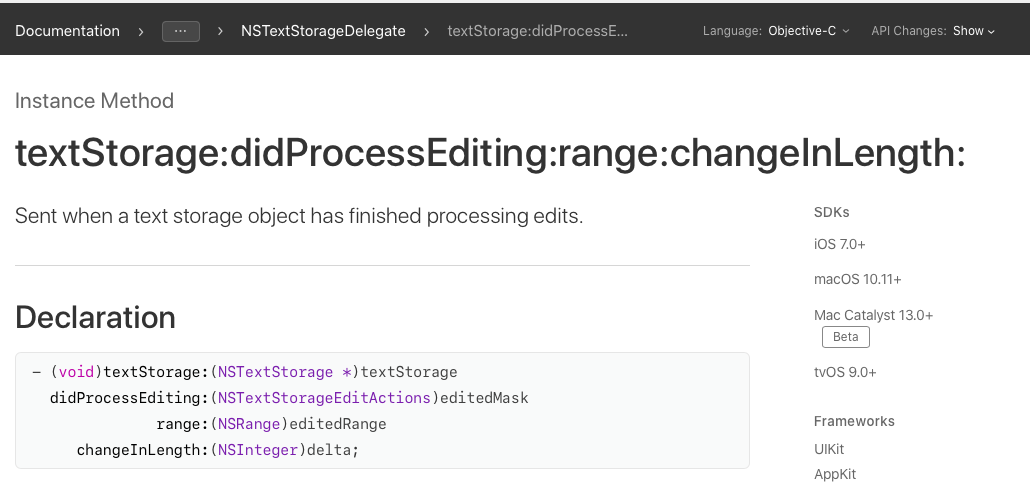Click the iOS 7.0+ SDK entry
The width and height of the screenshot is (1030, 504).
click(x=839, y=244)
